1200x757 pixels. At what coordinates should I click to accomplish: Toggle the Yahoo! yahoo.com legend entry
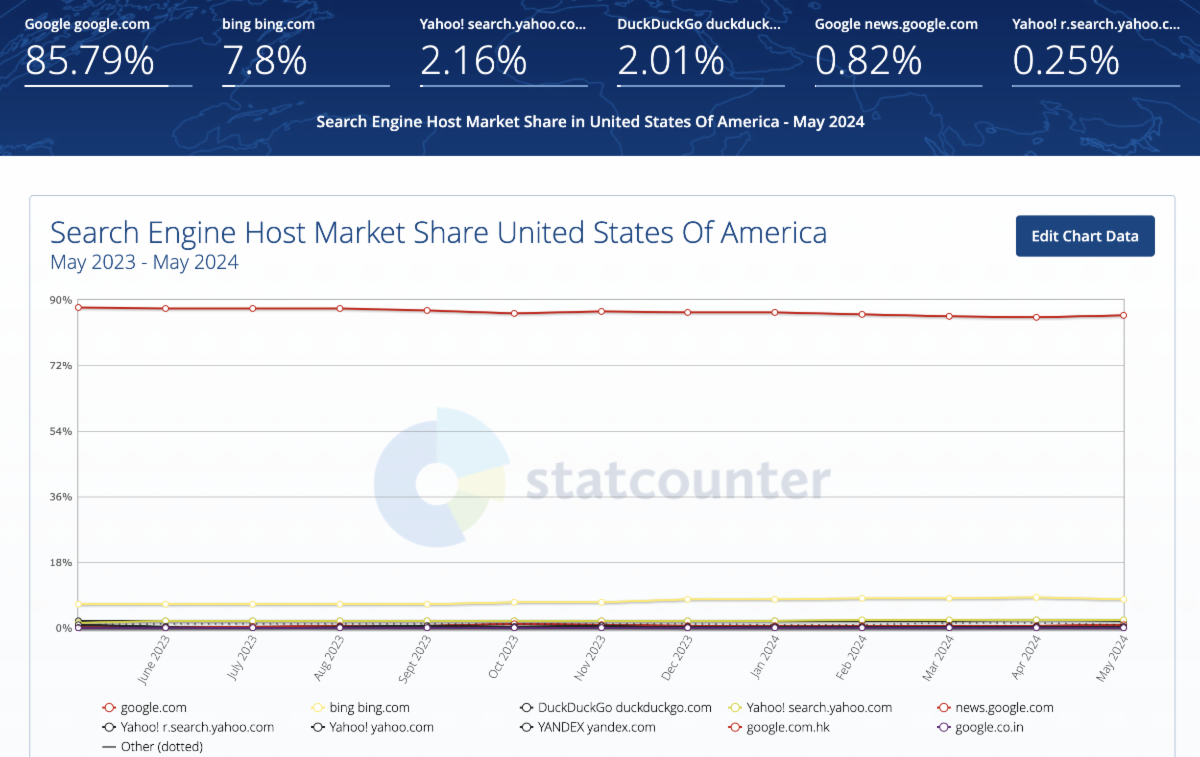(381, 727)
